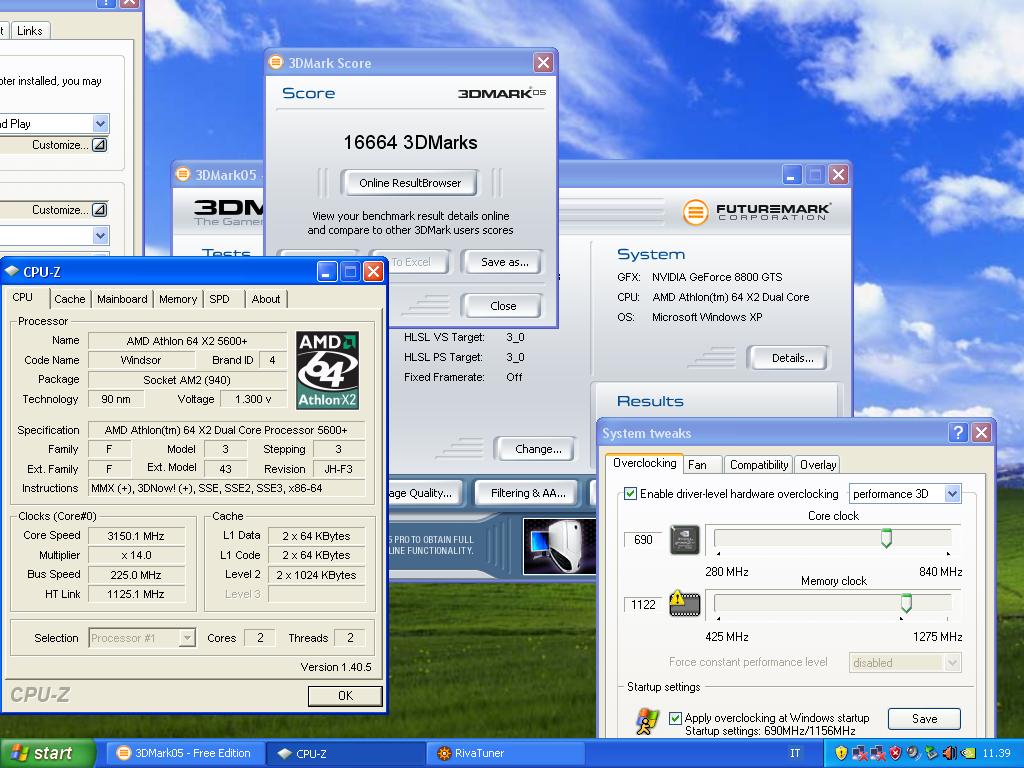Click the grey round lens tray icon
This screenshot has width=1024, height=768.
pyautogui.click(x=913, y=753)
